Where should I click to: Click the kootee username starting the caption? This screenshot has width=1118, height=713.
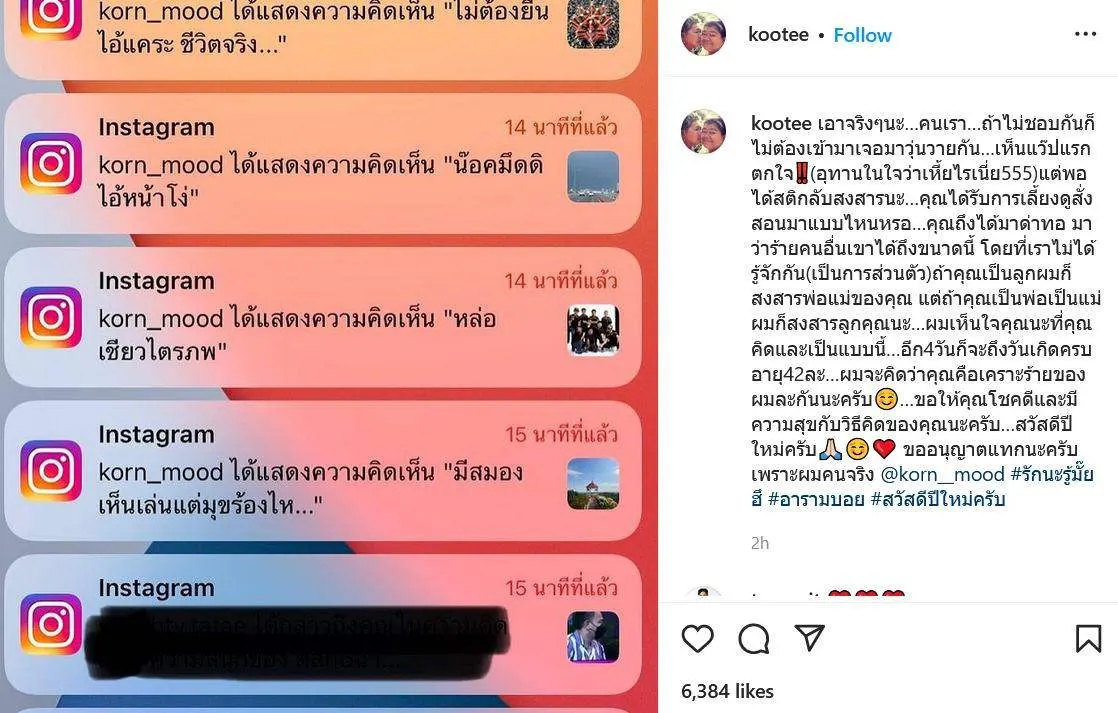click(x=781, y=123)
